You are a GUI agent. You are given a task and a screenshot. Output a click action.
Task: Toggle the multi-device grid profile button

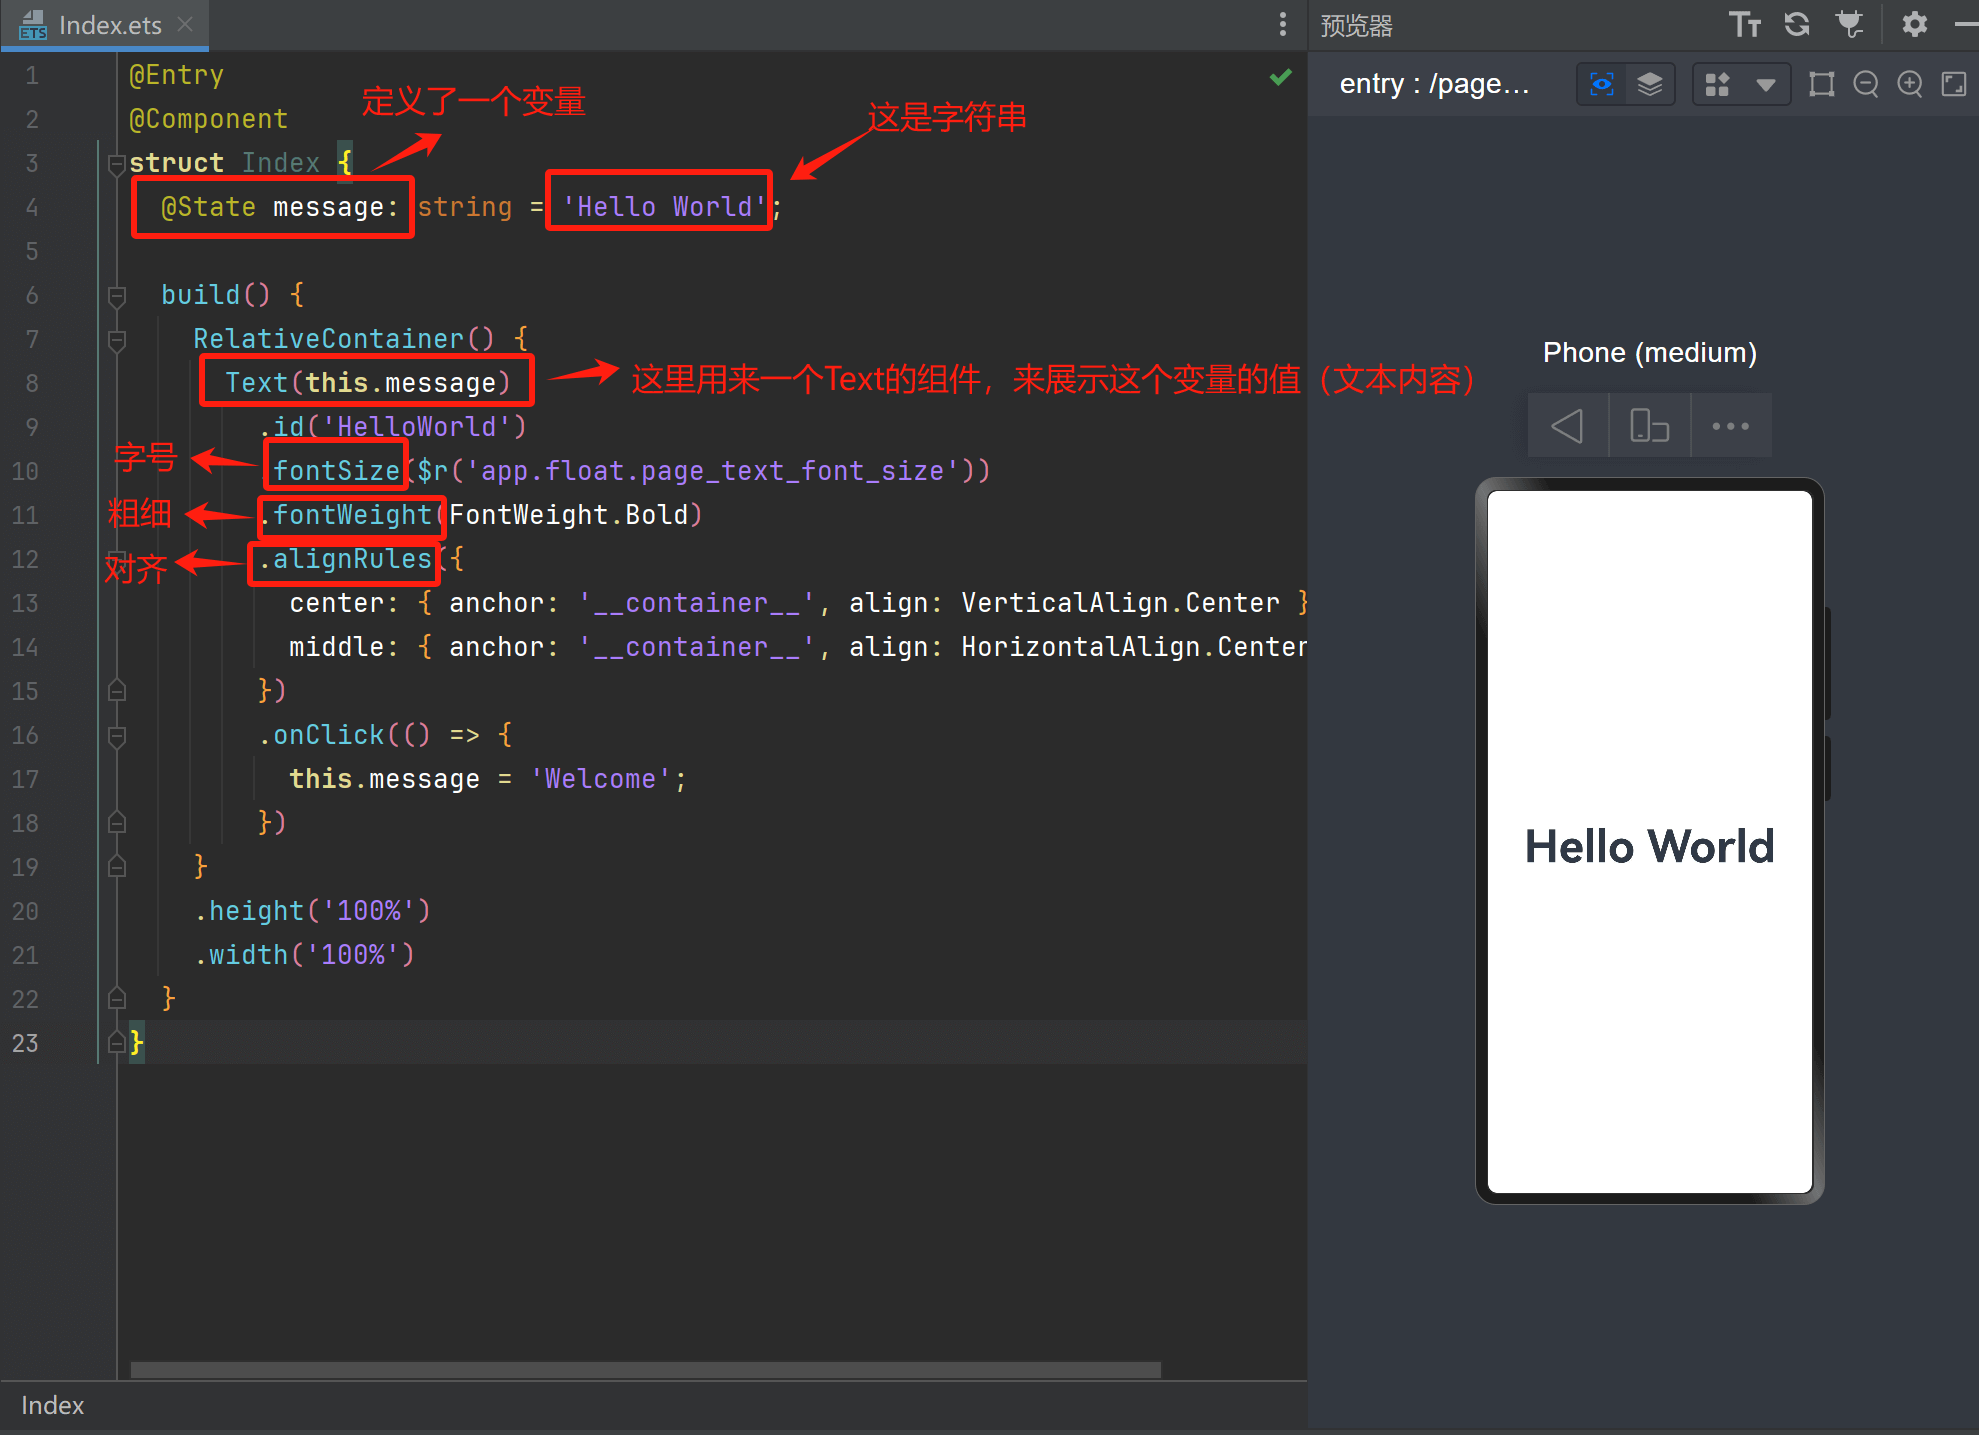pos(1717,84)
